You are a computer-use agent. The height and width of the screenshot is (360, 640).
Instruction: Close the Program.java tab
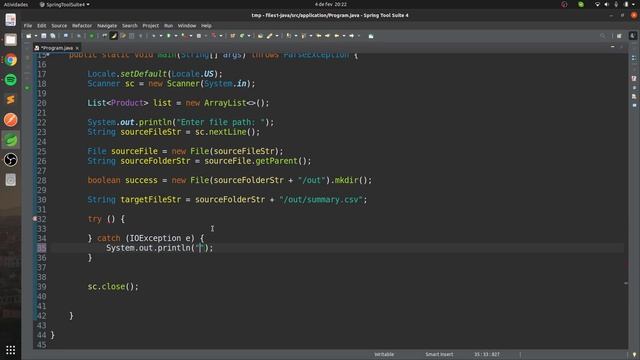[x=77, y=48]
